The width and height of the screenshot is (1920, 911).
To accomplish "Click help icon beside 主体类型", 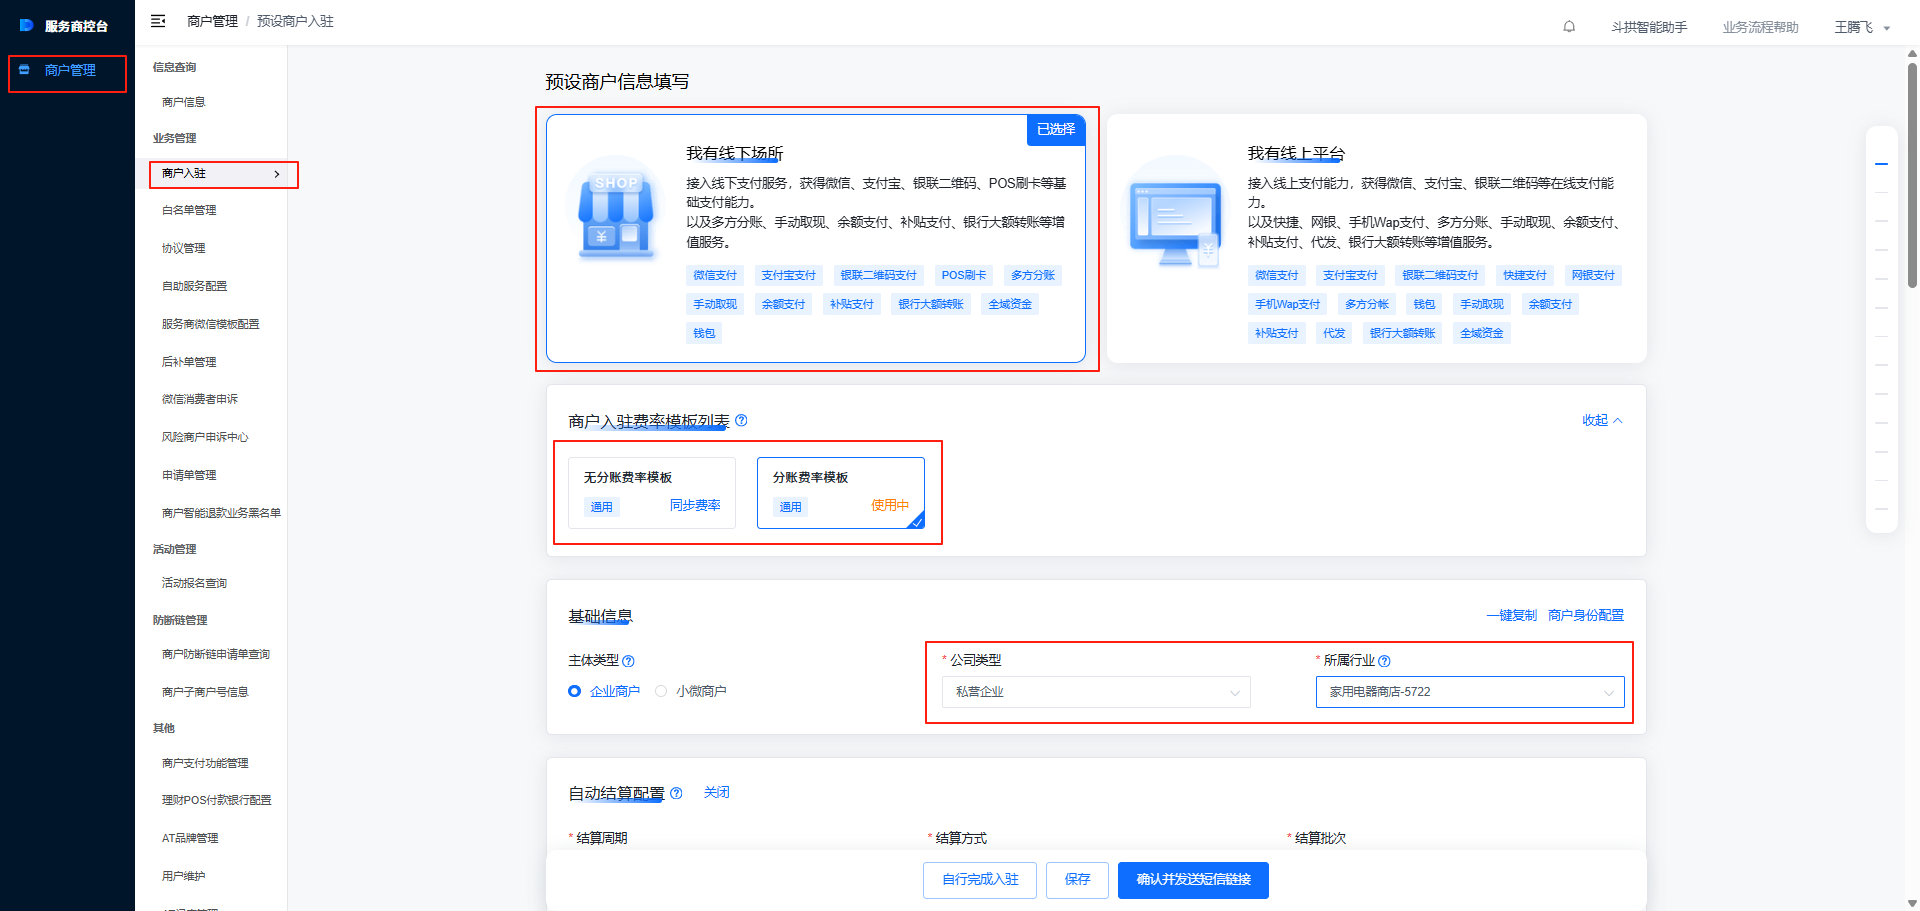I will pos(628,661).
